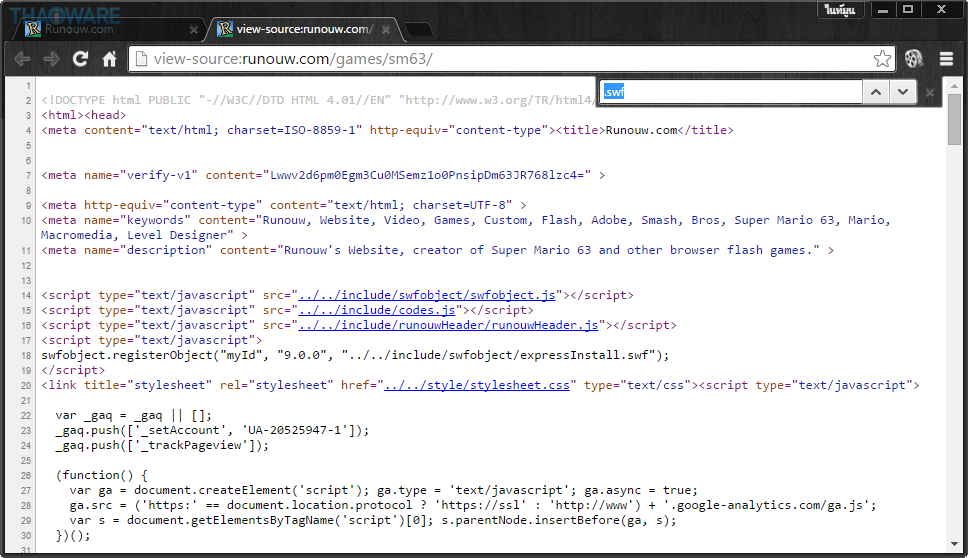Go to the Home page icon
968x558 pixels.
[x=109, y=59]
